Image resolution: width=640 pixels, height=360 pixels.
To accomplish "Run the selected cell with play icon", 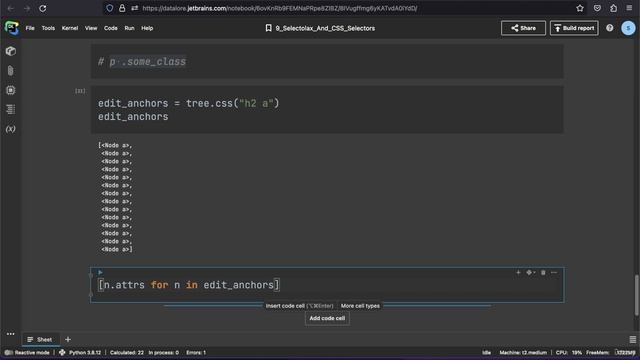I will point(100,272).
